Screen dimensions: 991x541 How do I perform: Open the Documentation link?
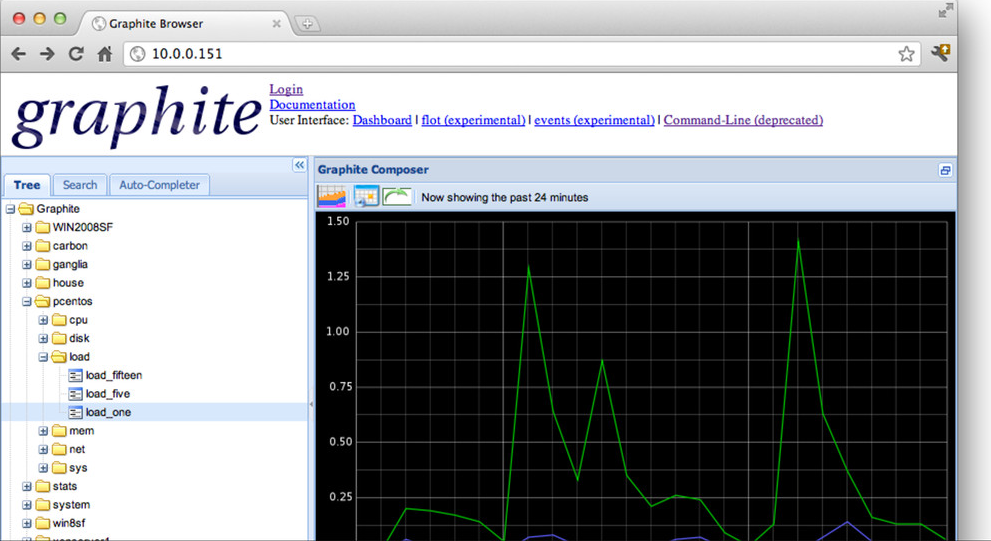tap(312, 105)
